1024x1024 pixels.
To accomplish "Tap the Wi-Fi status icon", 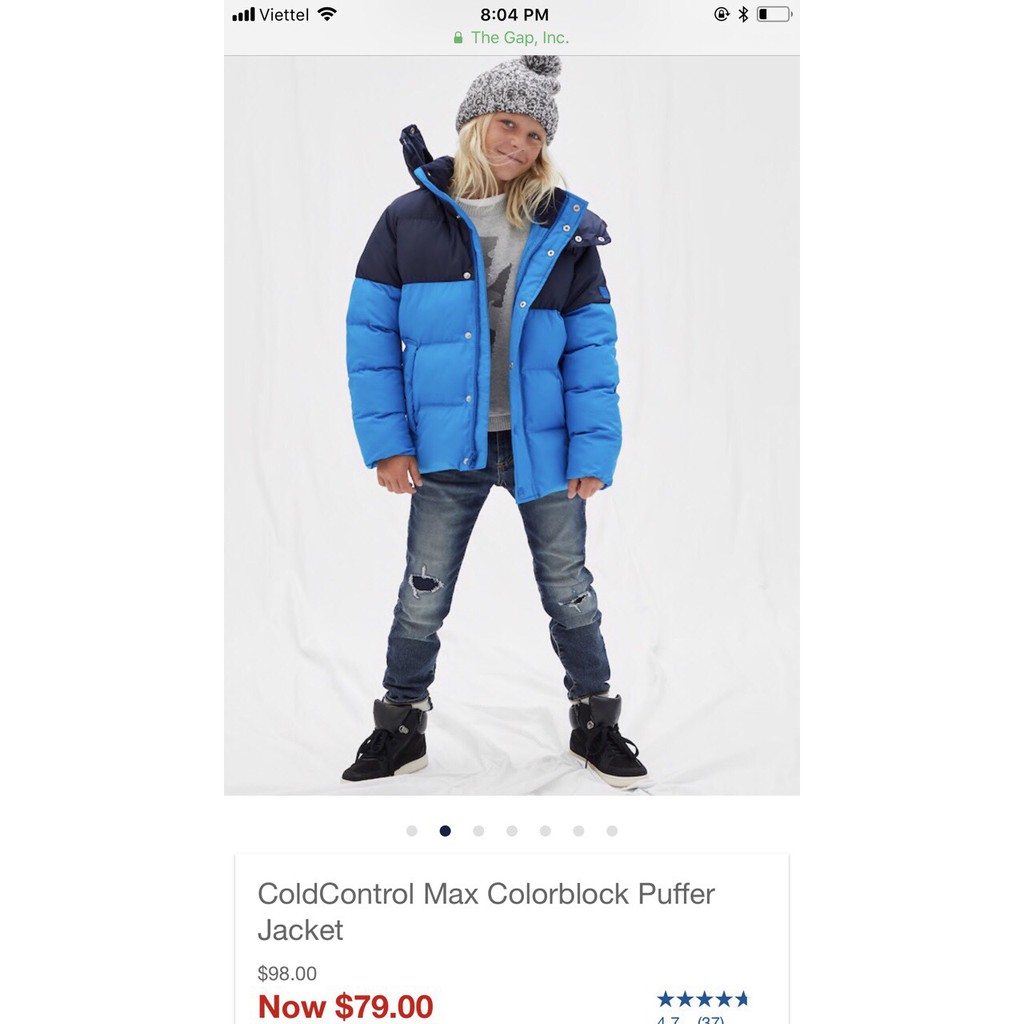I will click(x=327, y=14).
